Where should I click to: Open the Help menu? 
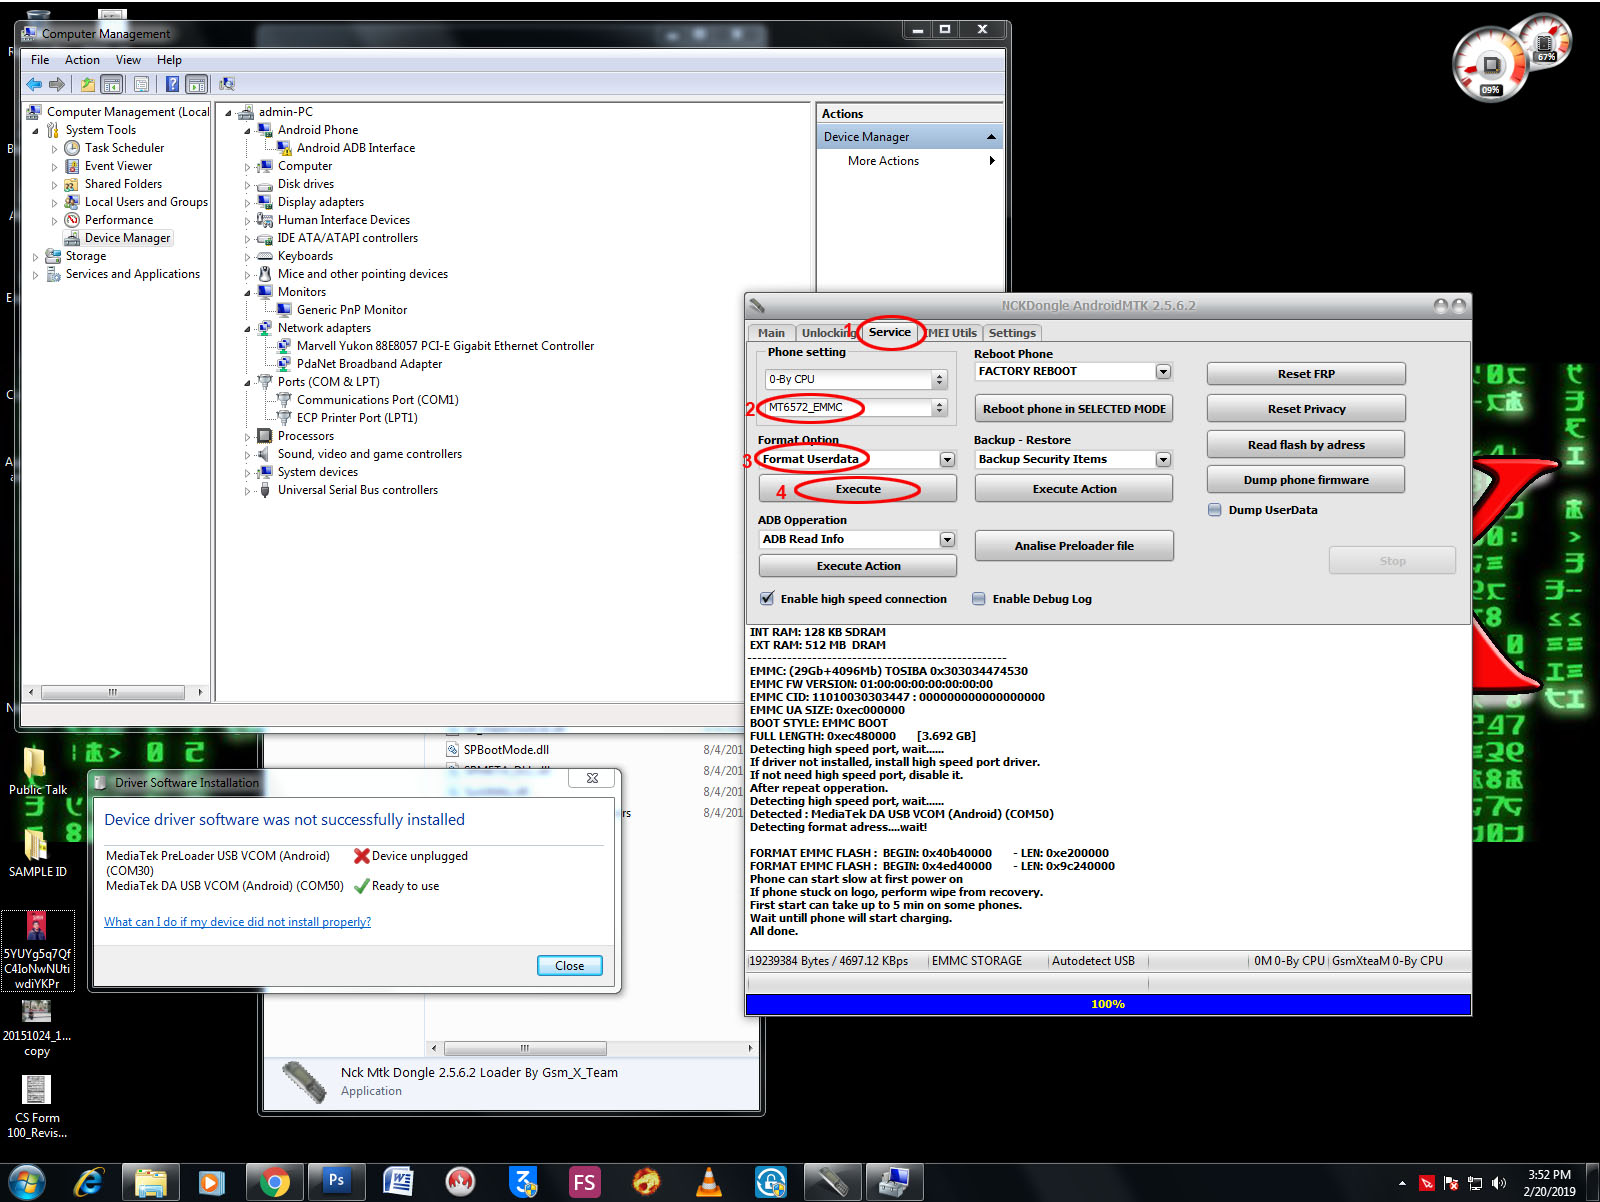coord(169,60)
